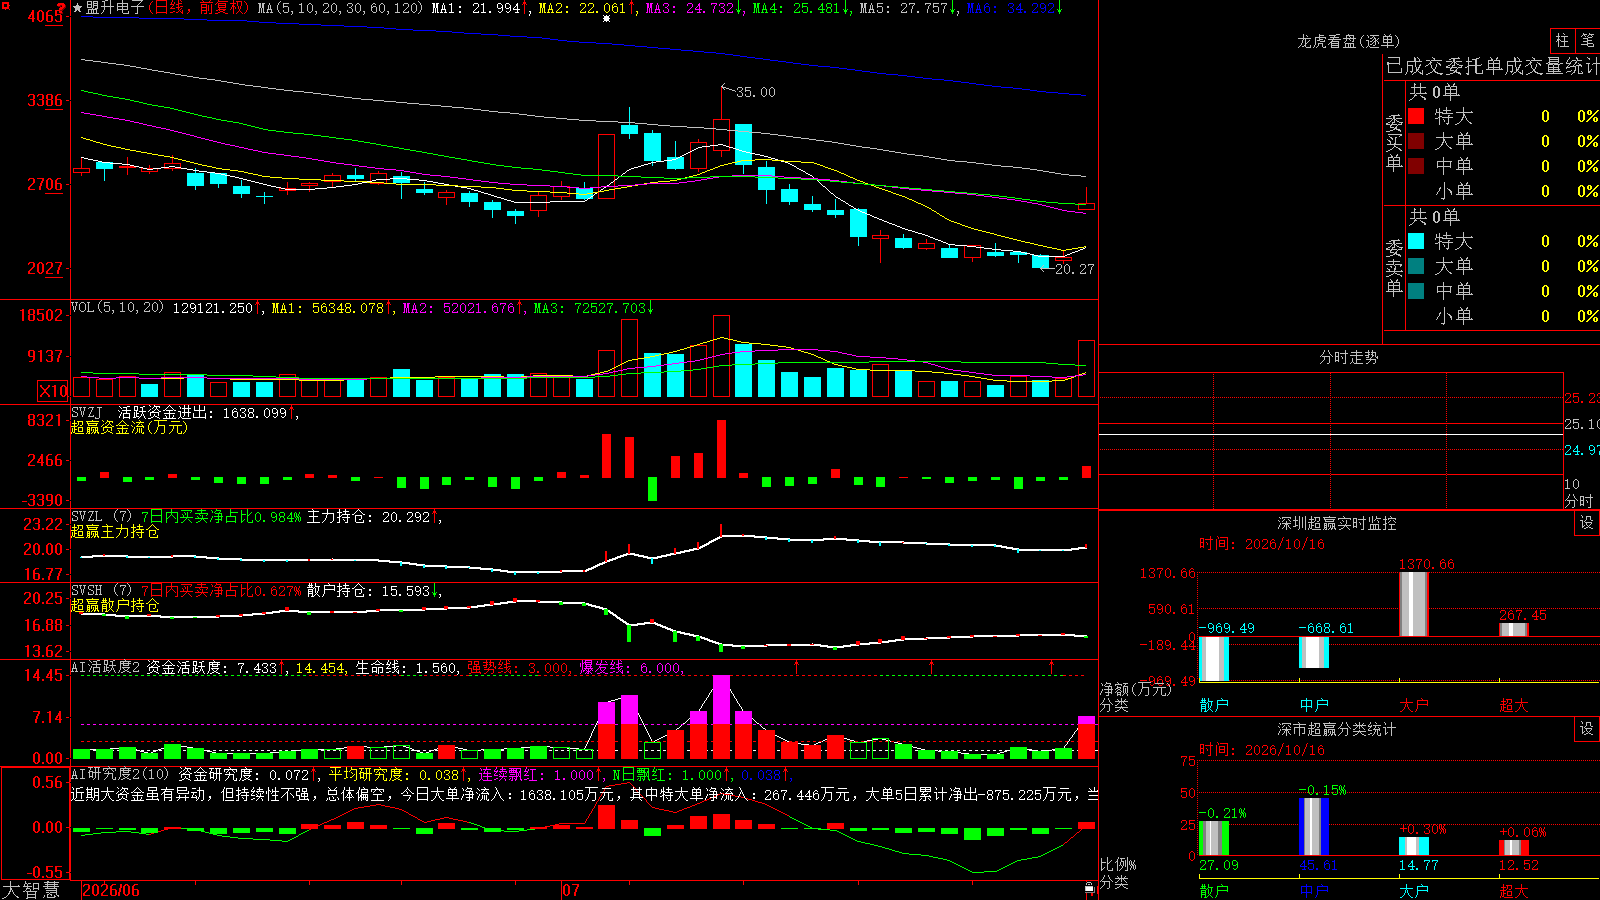Click the 2026/06 date label on the axis

click(x=111, y=890)
